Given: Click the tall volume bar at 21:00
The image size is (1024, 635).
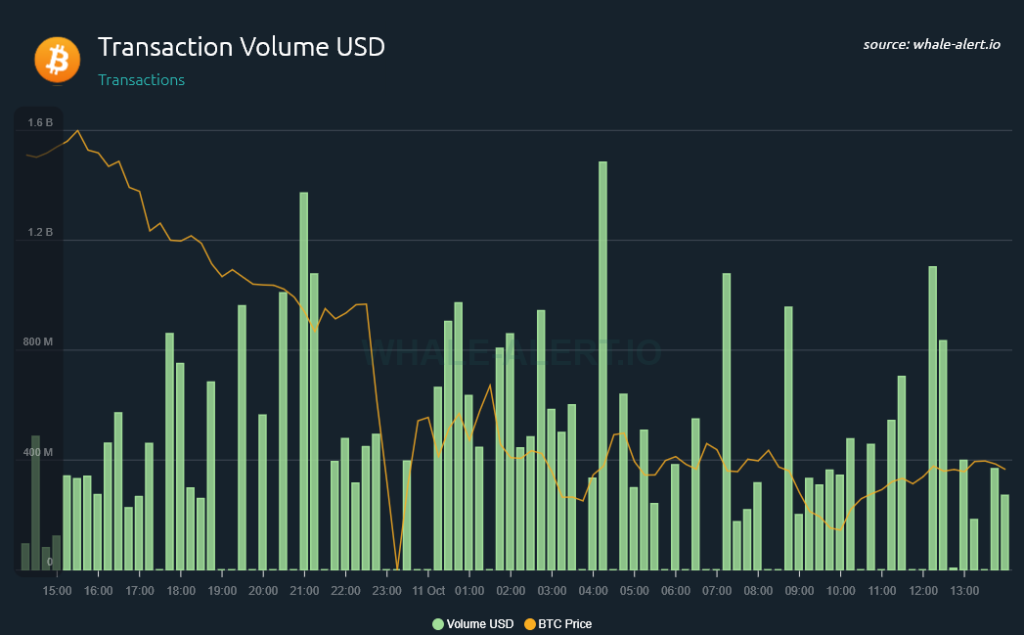Looking at the screenshot, I should tap(303, 380).
